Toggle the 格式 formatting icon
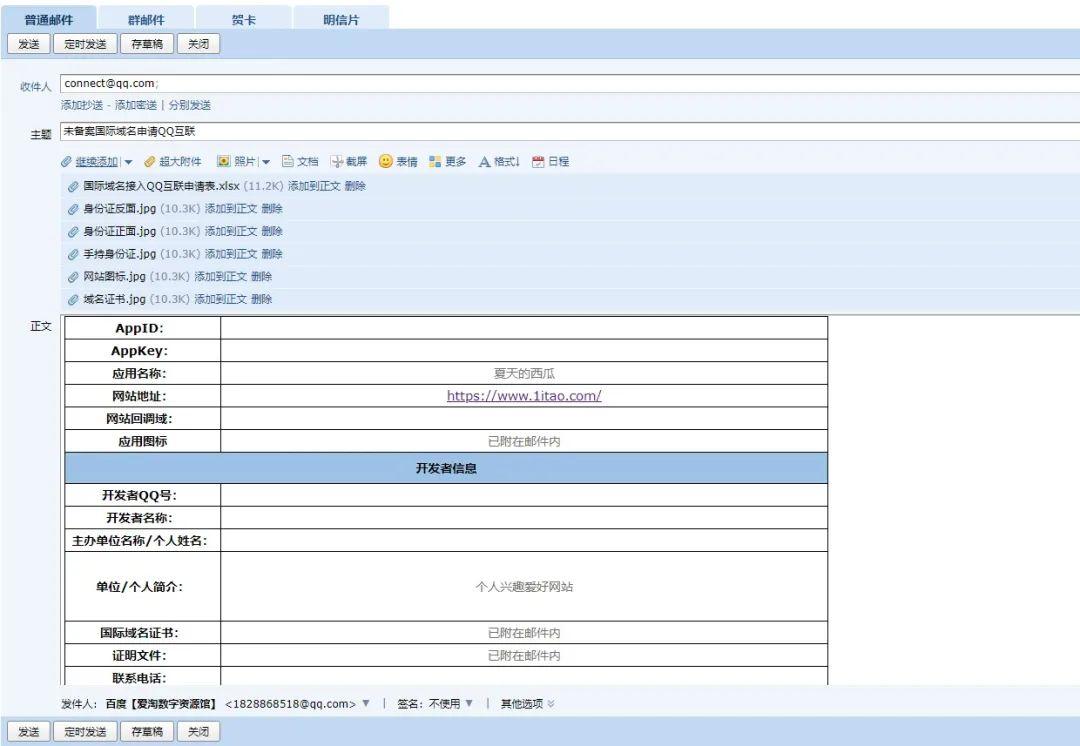 click(484, 162)
